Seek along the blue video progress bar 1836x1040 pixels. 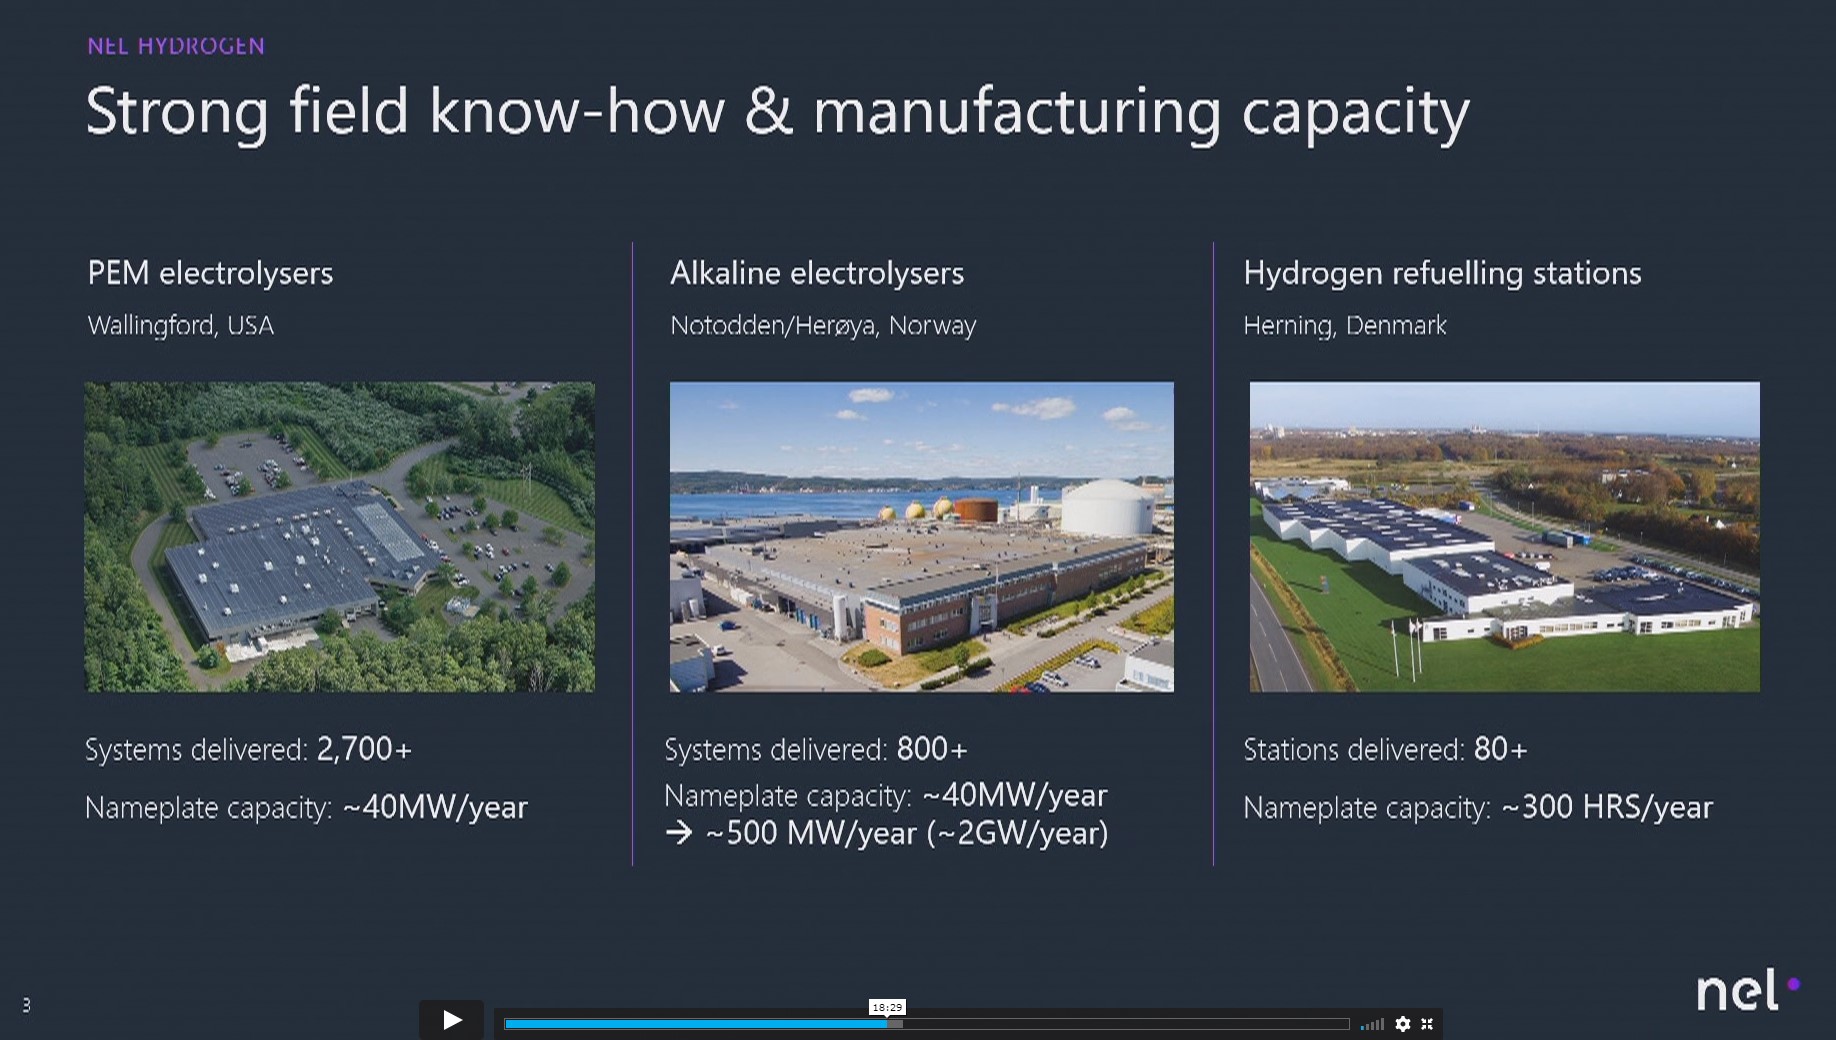927,1024
